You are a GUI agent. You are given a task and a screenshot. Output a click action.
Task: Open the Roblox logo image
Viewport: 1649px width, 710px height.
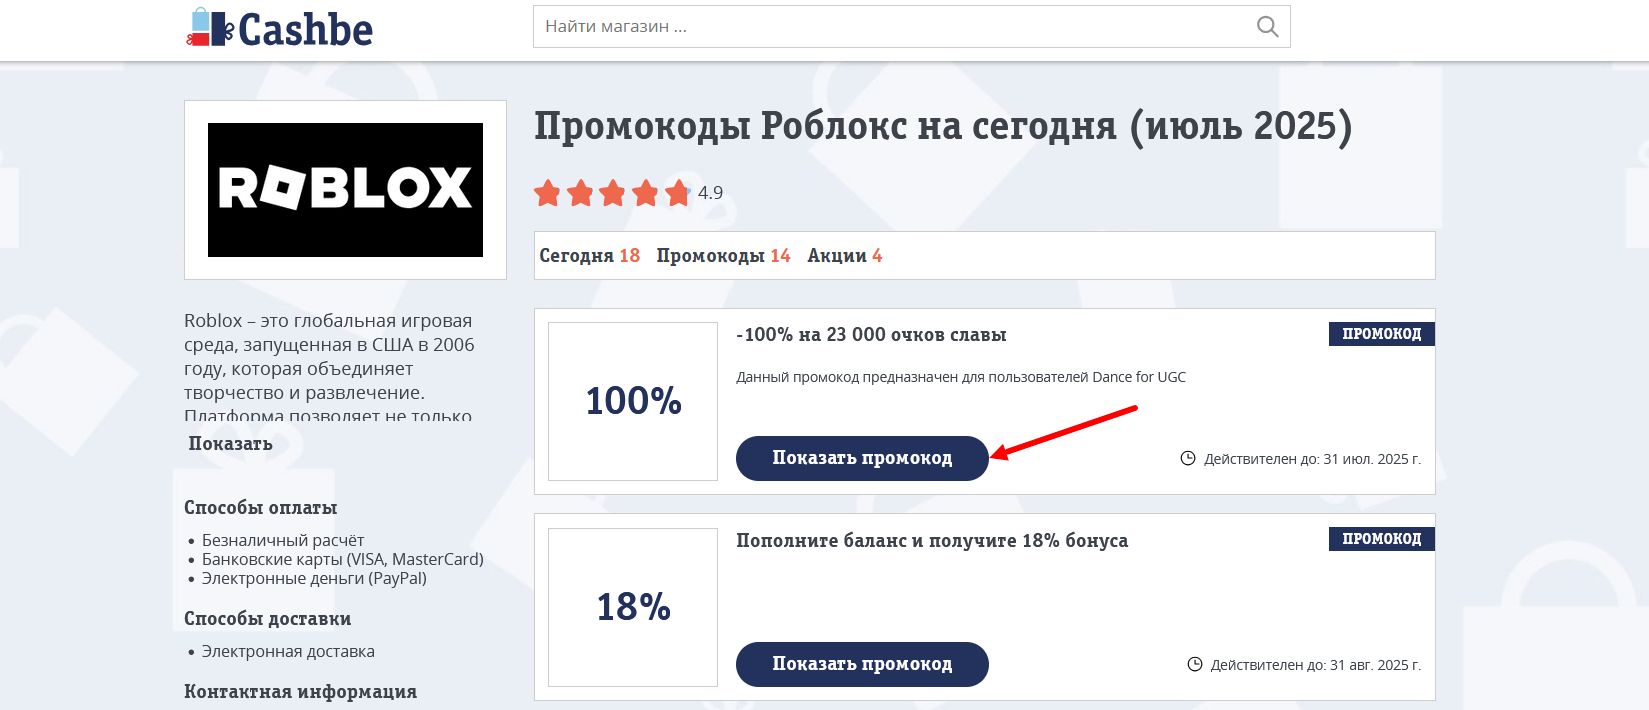[x=345, y=190]
